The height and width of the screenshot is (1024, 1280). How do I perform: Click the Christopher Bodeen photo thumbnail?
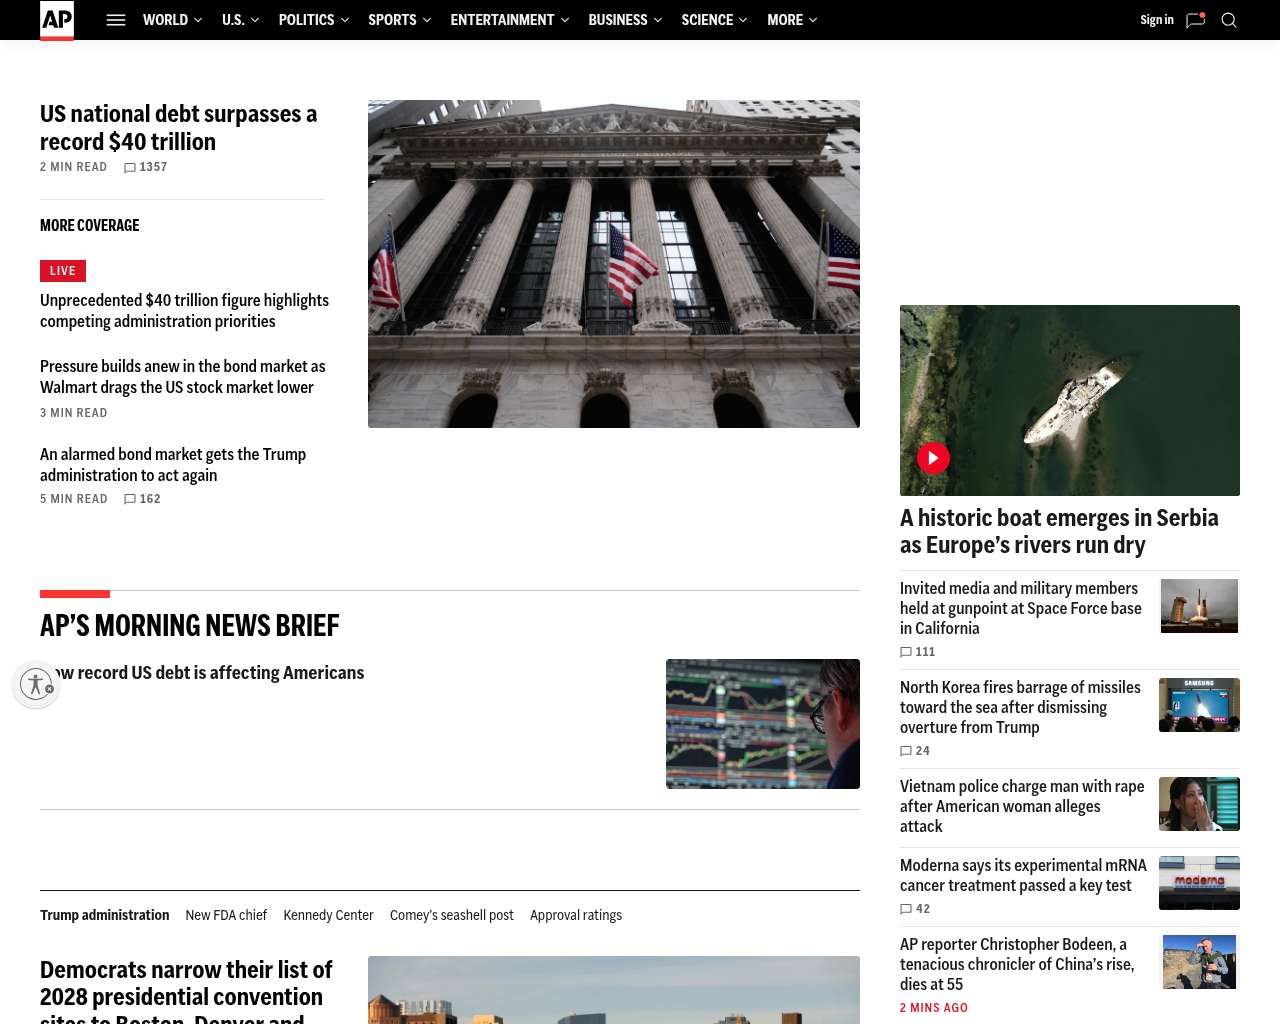1199,962
